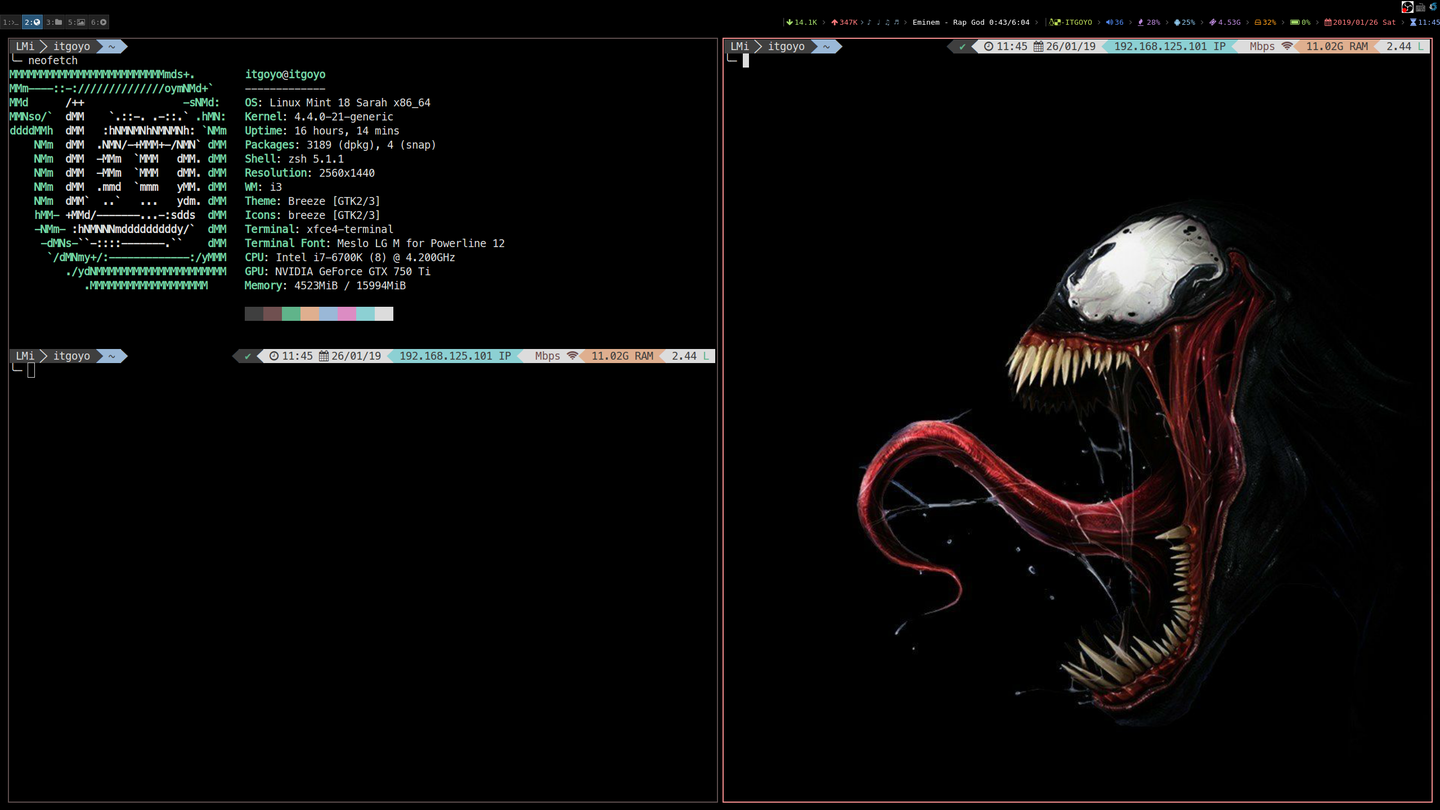1440x810 pixels.
Task: Click the OBS Studio recording tray icon
Action: [1407, 5]
